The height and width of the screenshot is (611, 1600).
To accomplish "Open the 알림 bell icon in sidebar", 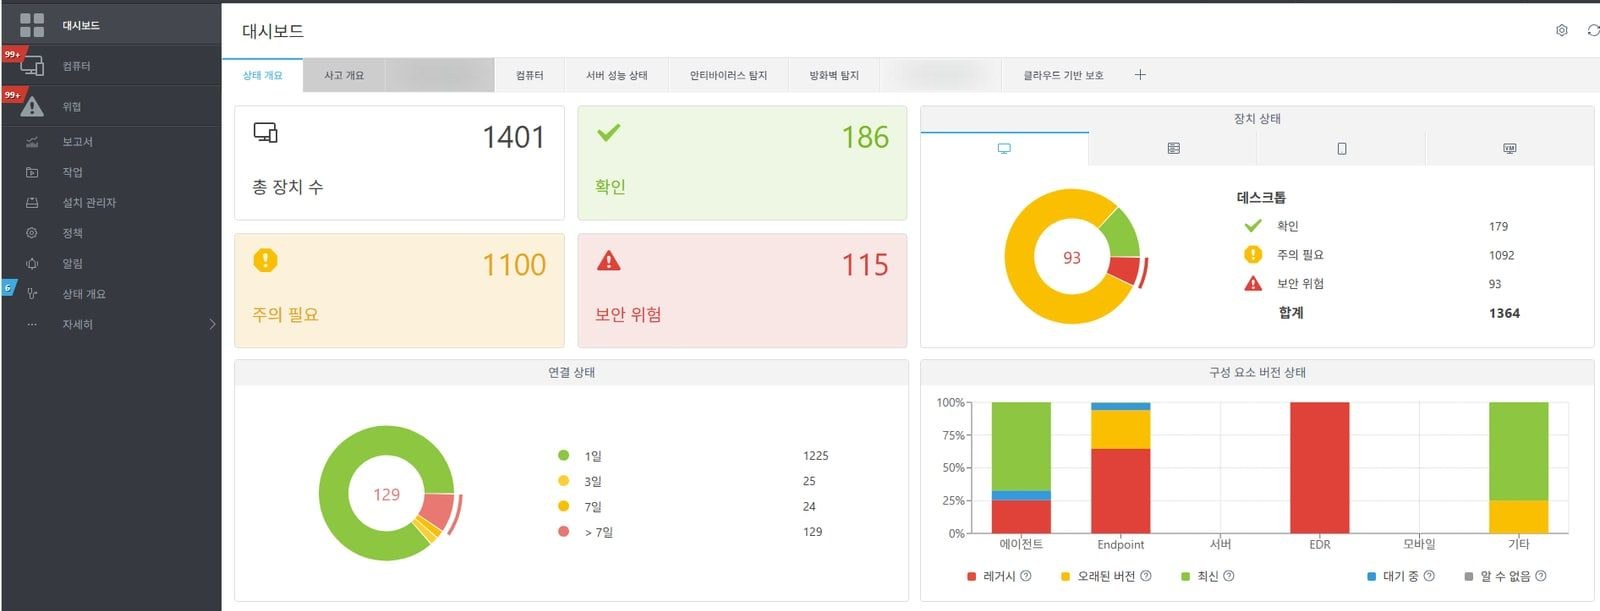I will point(32,264).
